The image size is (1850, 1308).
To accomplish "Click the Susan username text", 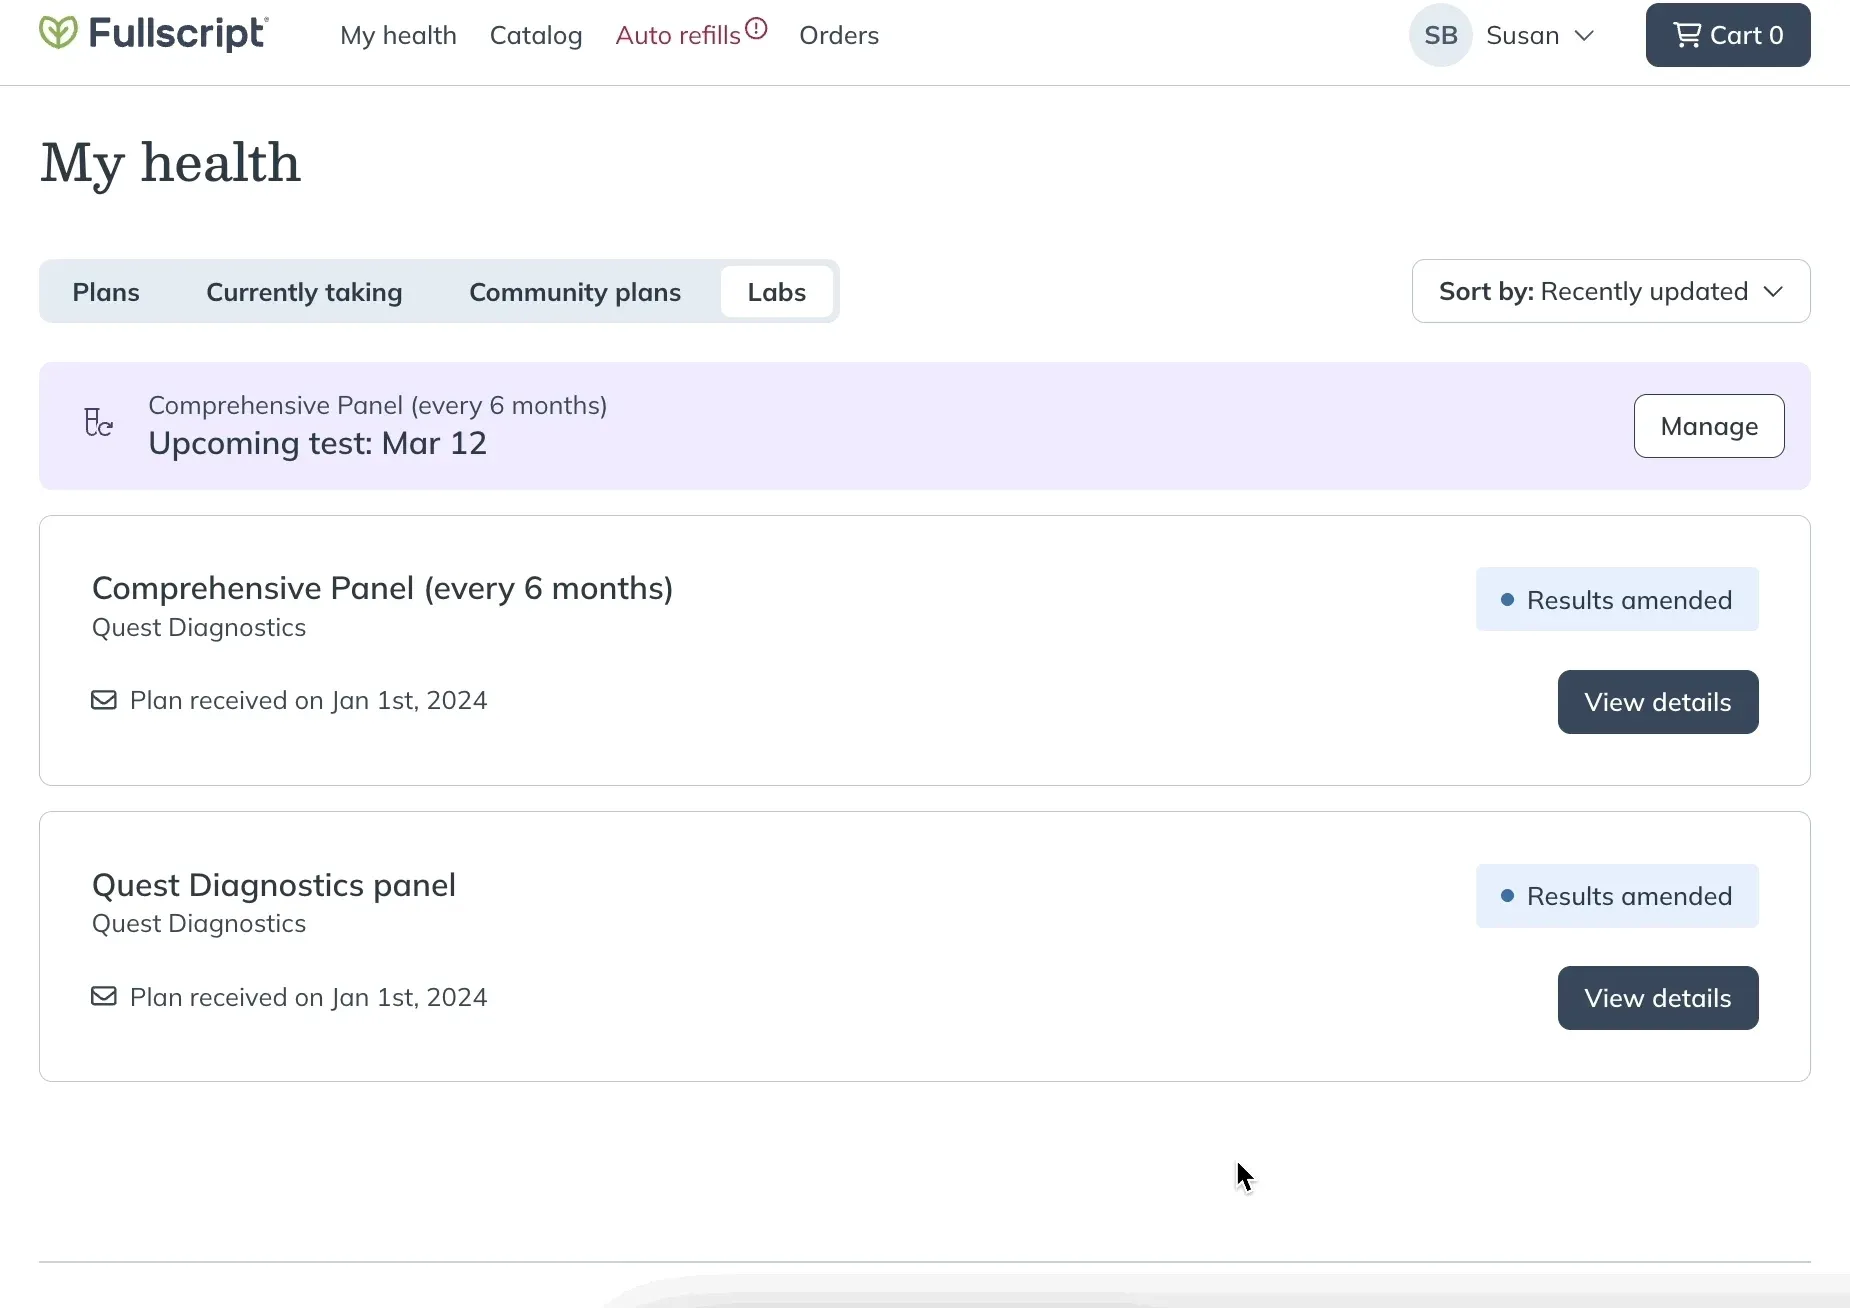I will click(1522, 35).
